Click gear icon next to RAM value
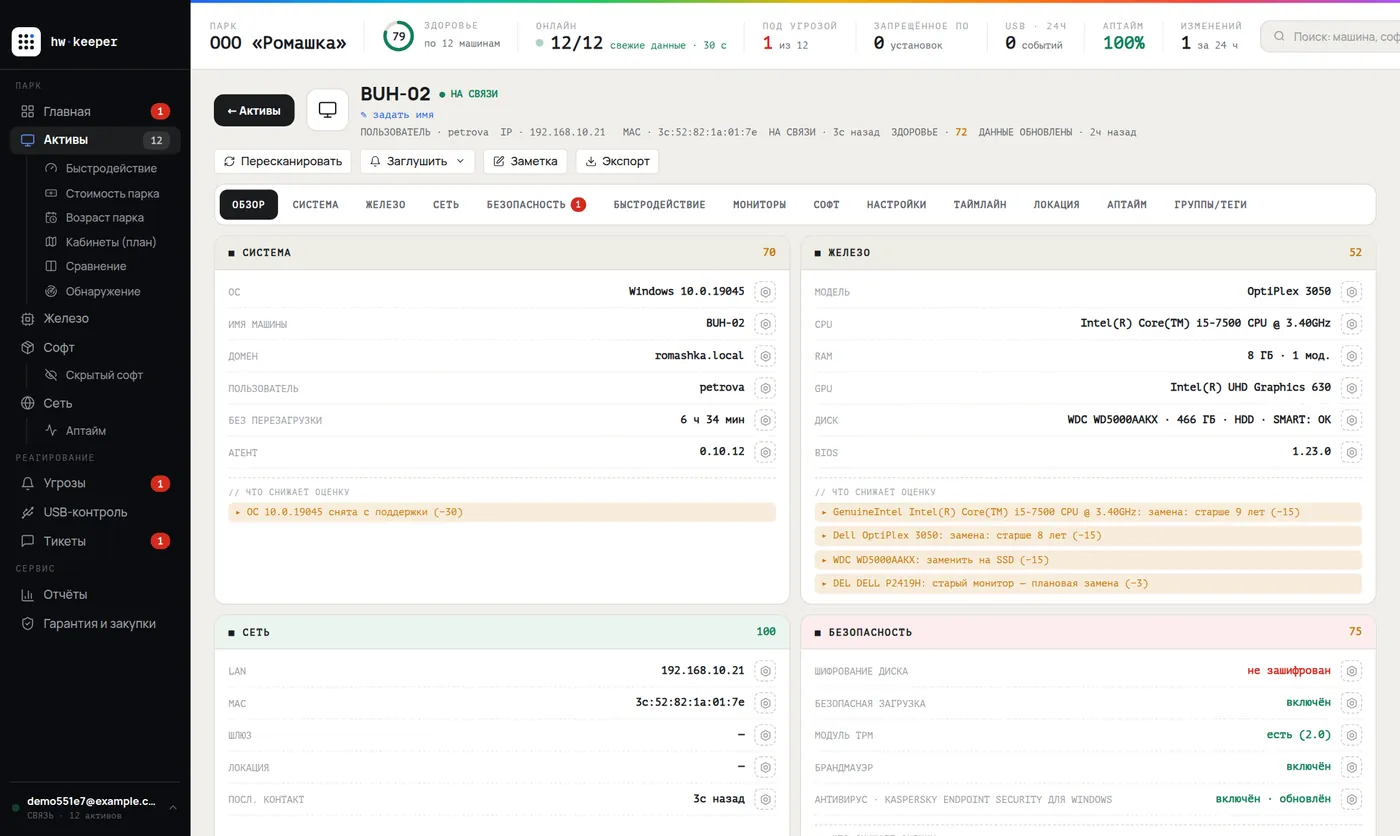1400x836 pixels. [x=1351, y=356]
